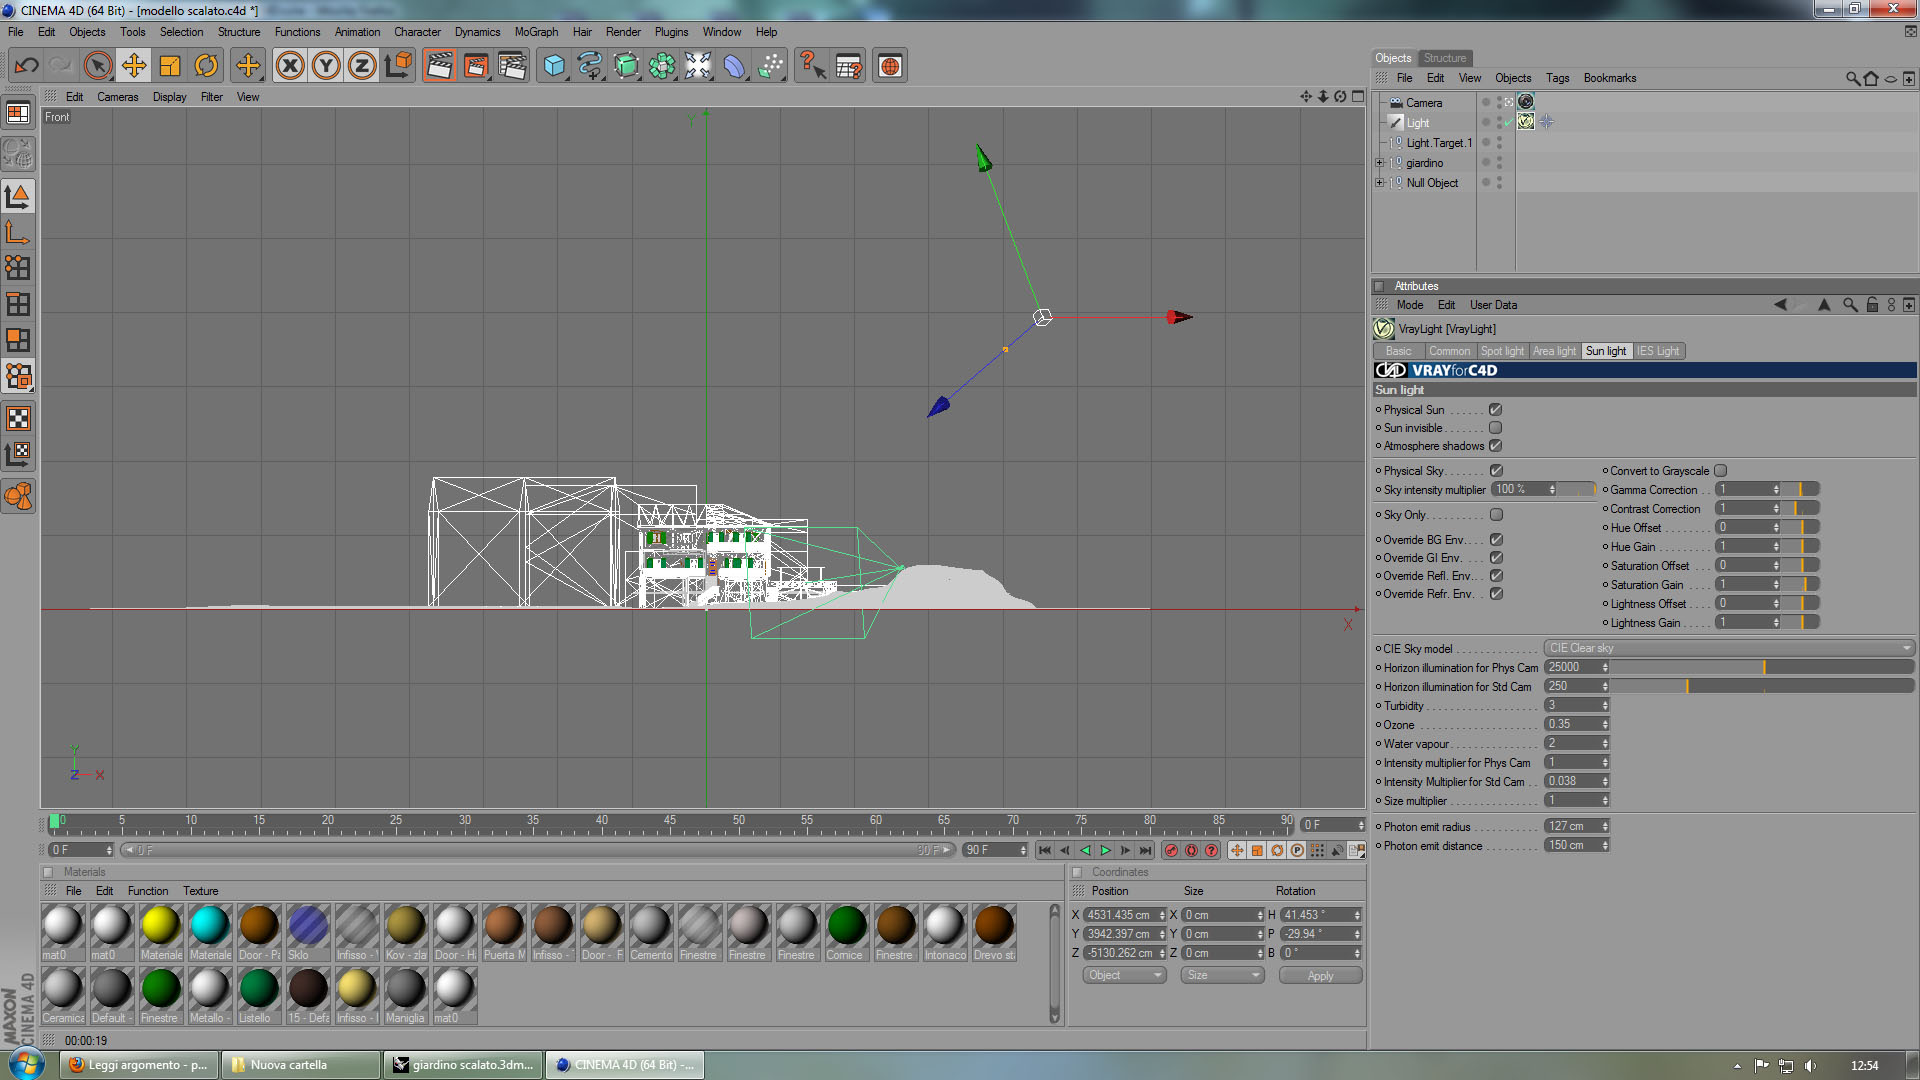Switch to the Area light tab
1920x1080 pixels.
point(1553,351)
